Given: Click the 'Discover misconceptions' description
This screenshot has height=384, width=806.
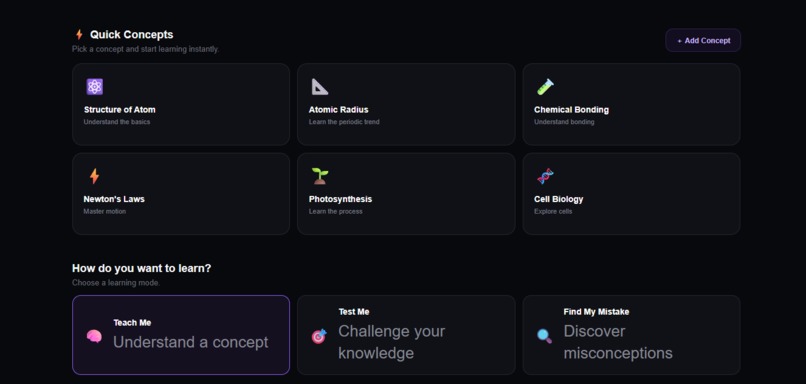Looking at the screenshot, I should pyautogui.click(x=618, y=342).
